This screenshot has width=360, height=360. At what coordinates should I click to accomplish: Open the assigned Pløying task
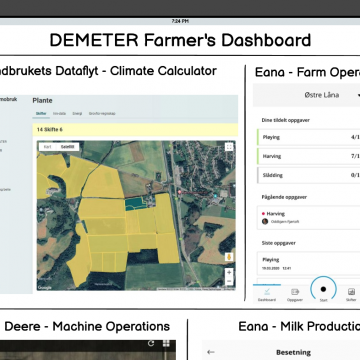click(309, 137)
